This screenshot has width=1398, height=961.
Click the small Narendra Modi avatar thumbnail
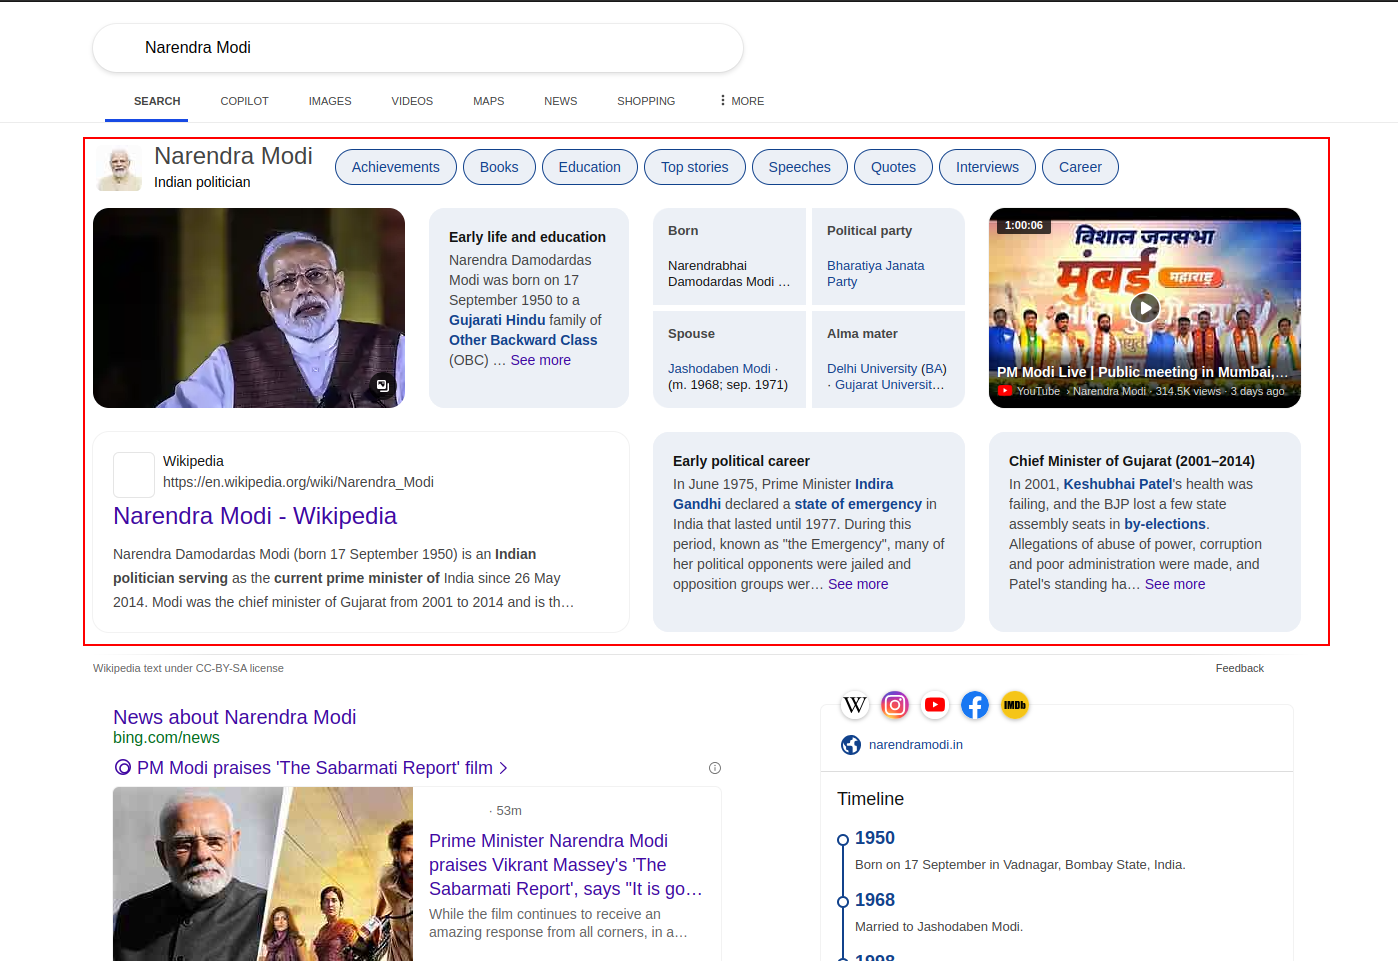pyautogui.click(x=120, y=167)
